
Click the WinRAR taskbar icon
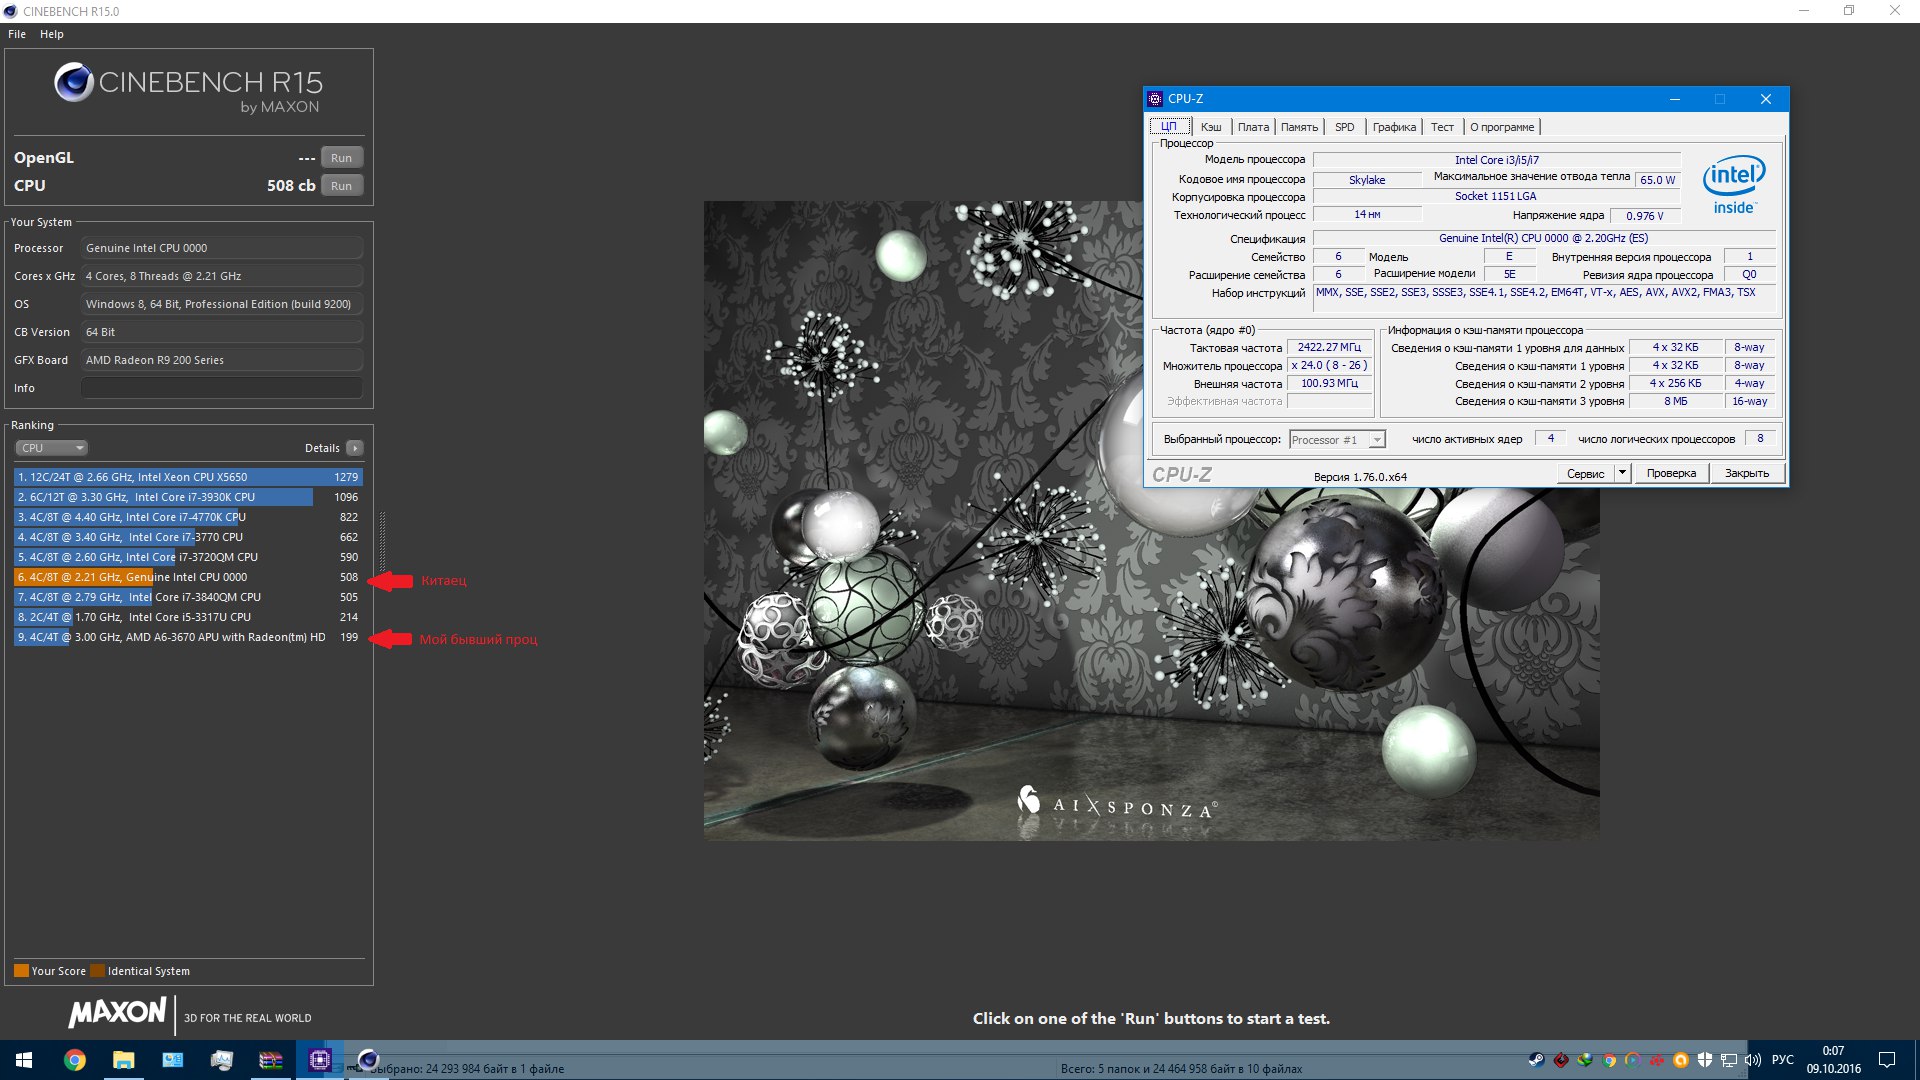click(x=270, y=1060)
